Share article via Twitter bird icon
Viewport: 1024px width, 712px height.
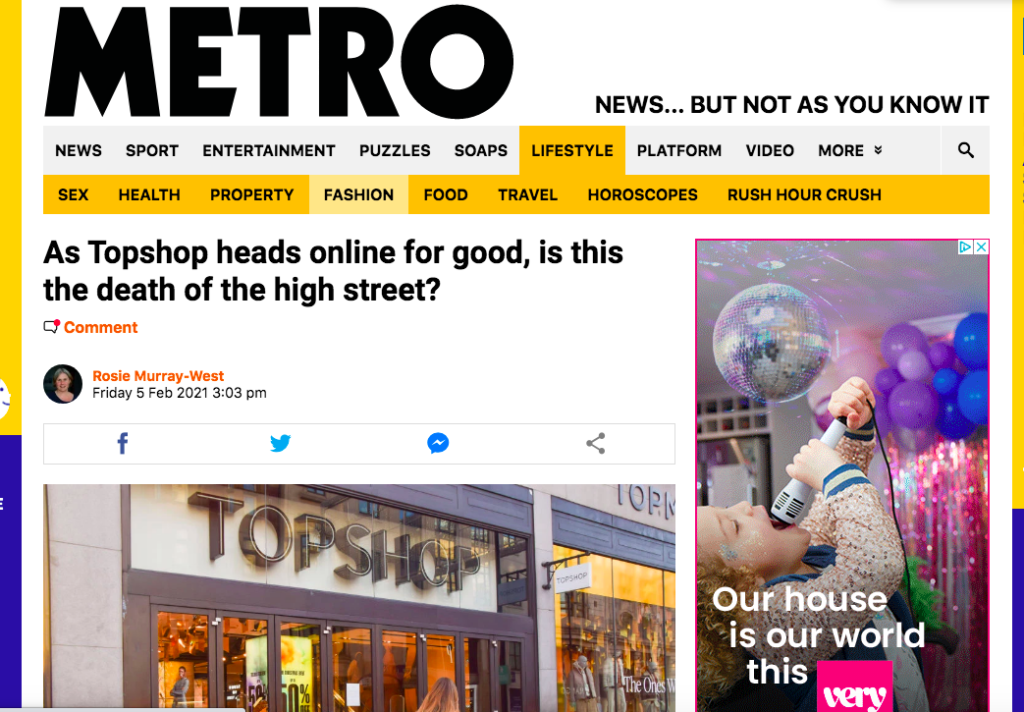tap(280, 444)
